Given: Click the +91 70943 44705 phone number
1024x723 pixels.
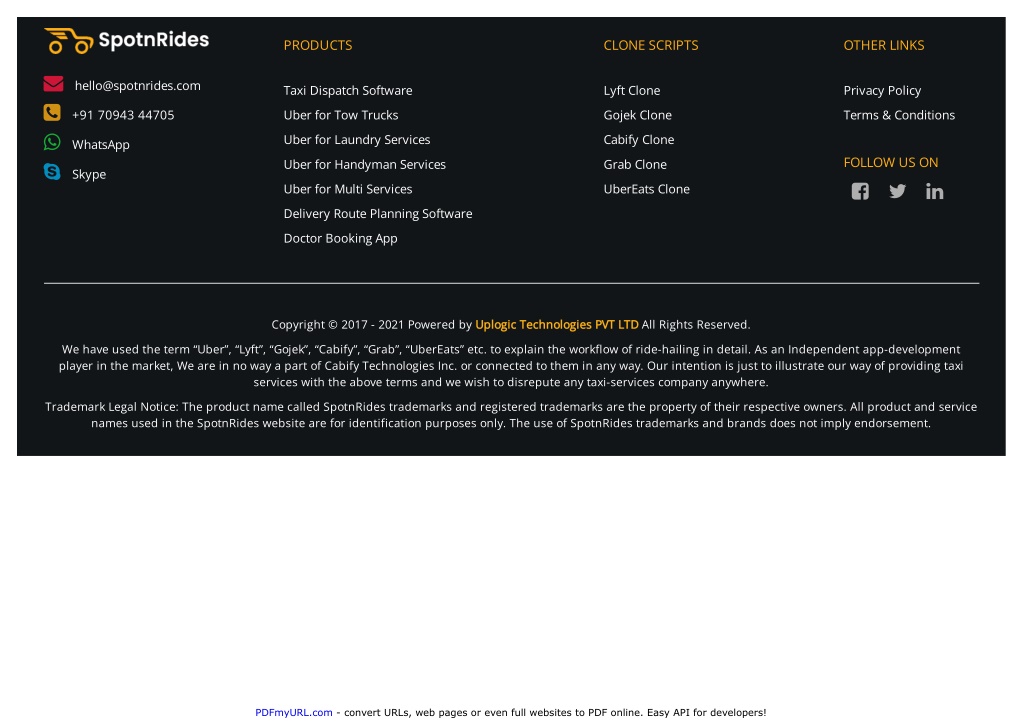Looking at the screenshot, I should pos(123,115).
